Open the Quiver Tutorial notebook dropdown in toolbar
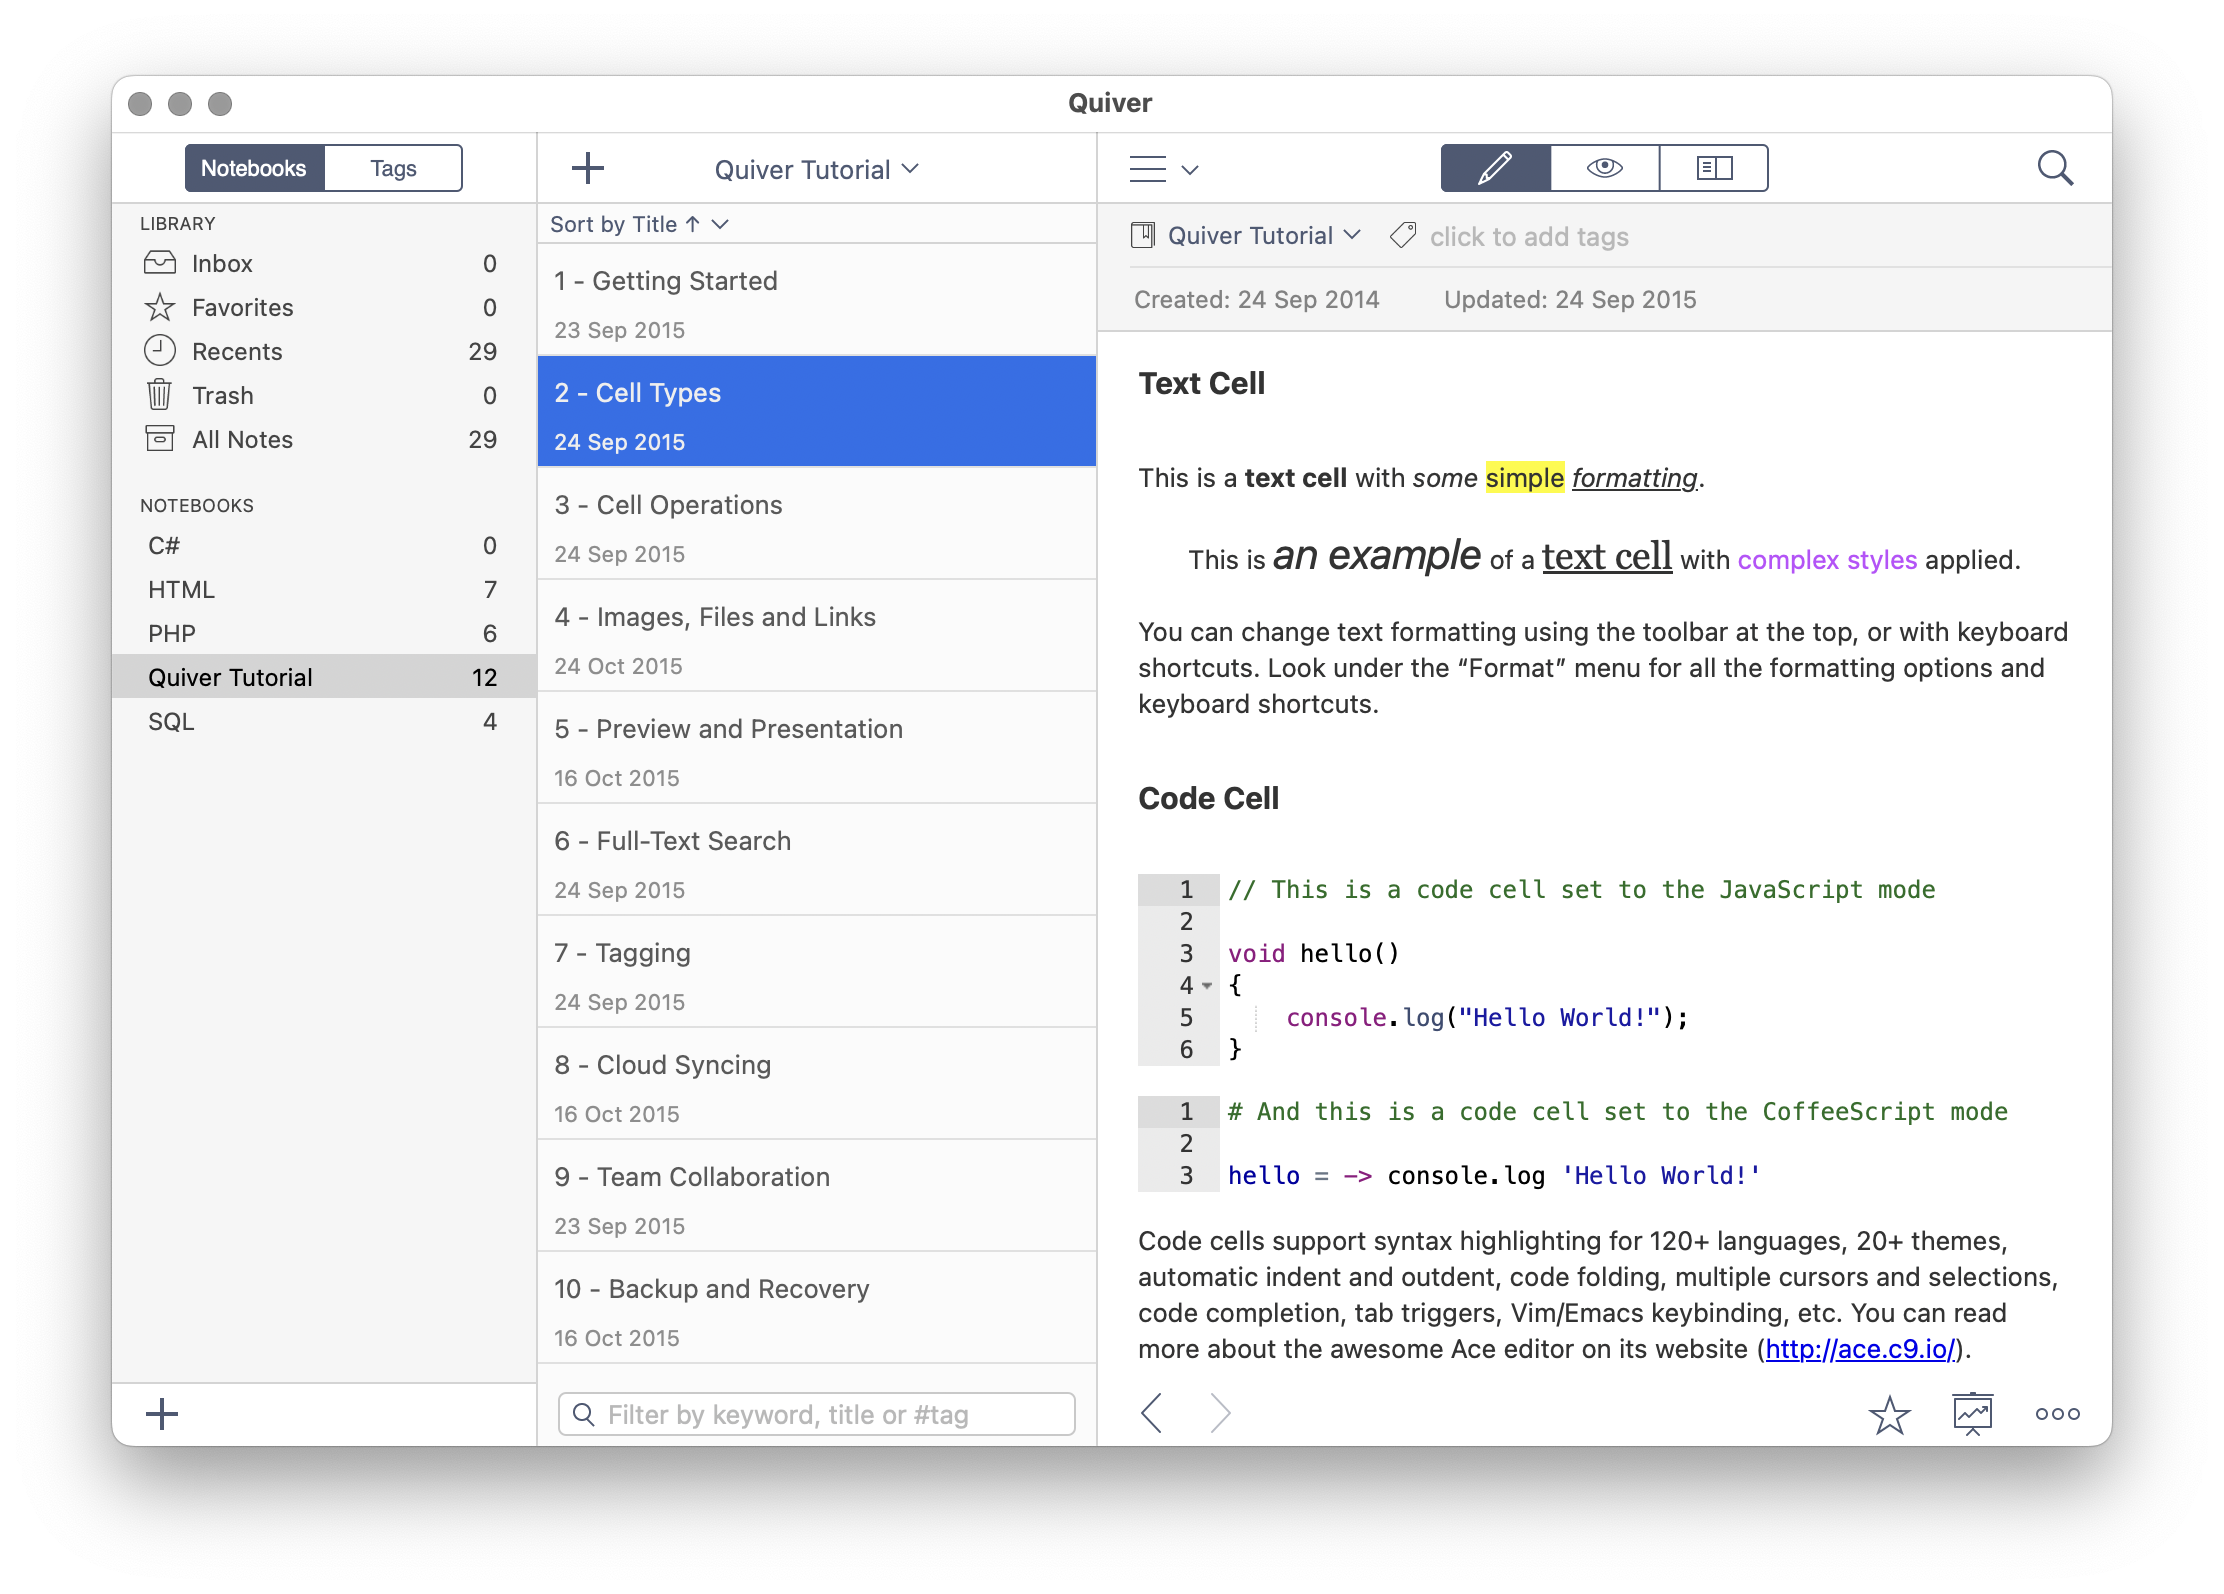The height and width of the screenshot is (1594, 2224). (816, 169)
